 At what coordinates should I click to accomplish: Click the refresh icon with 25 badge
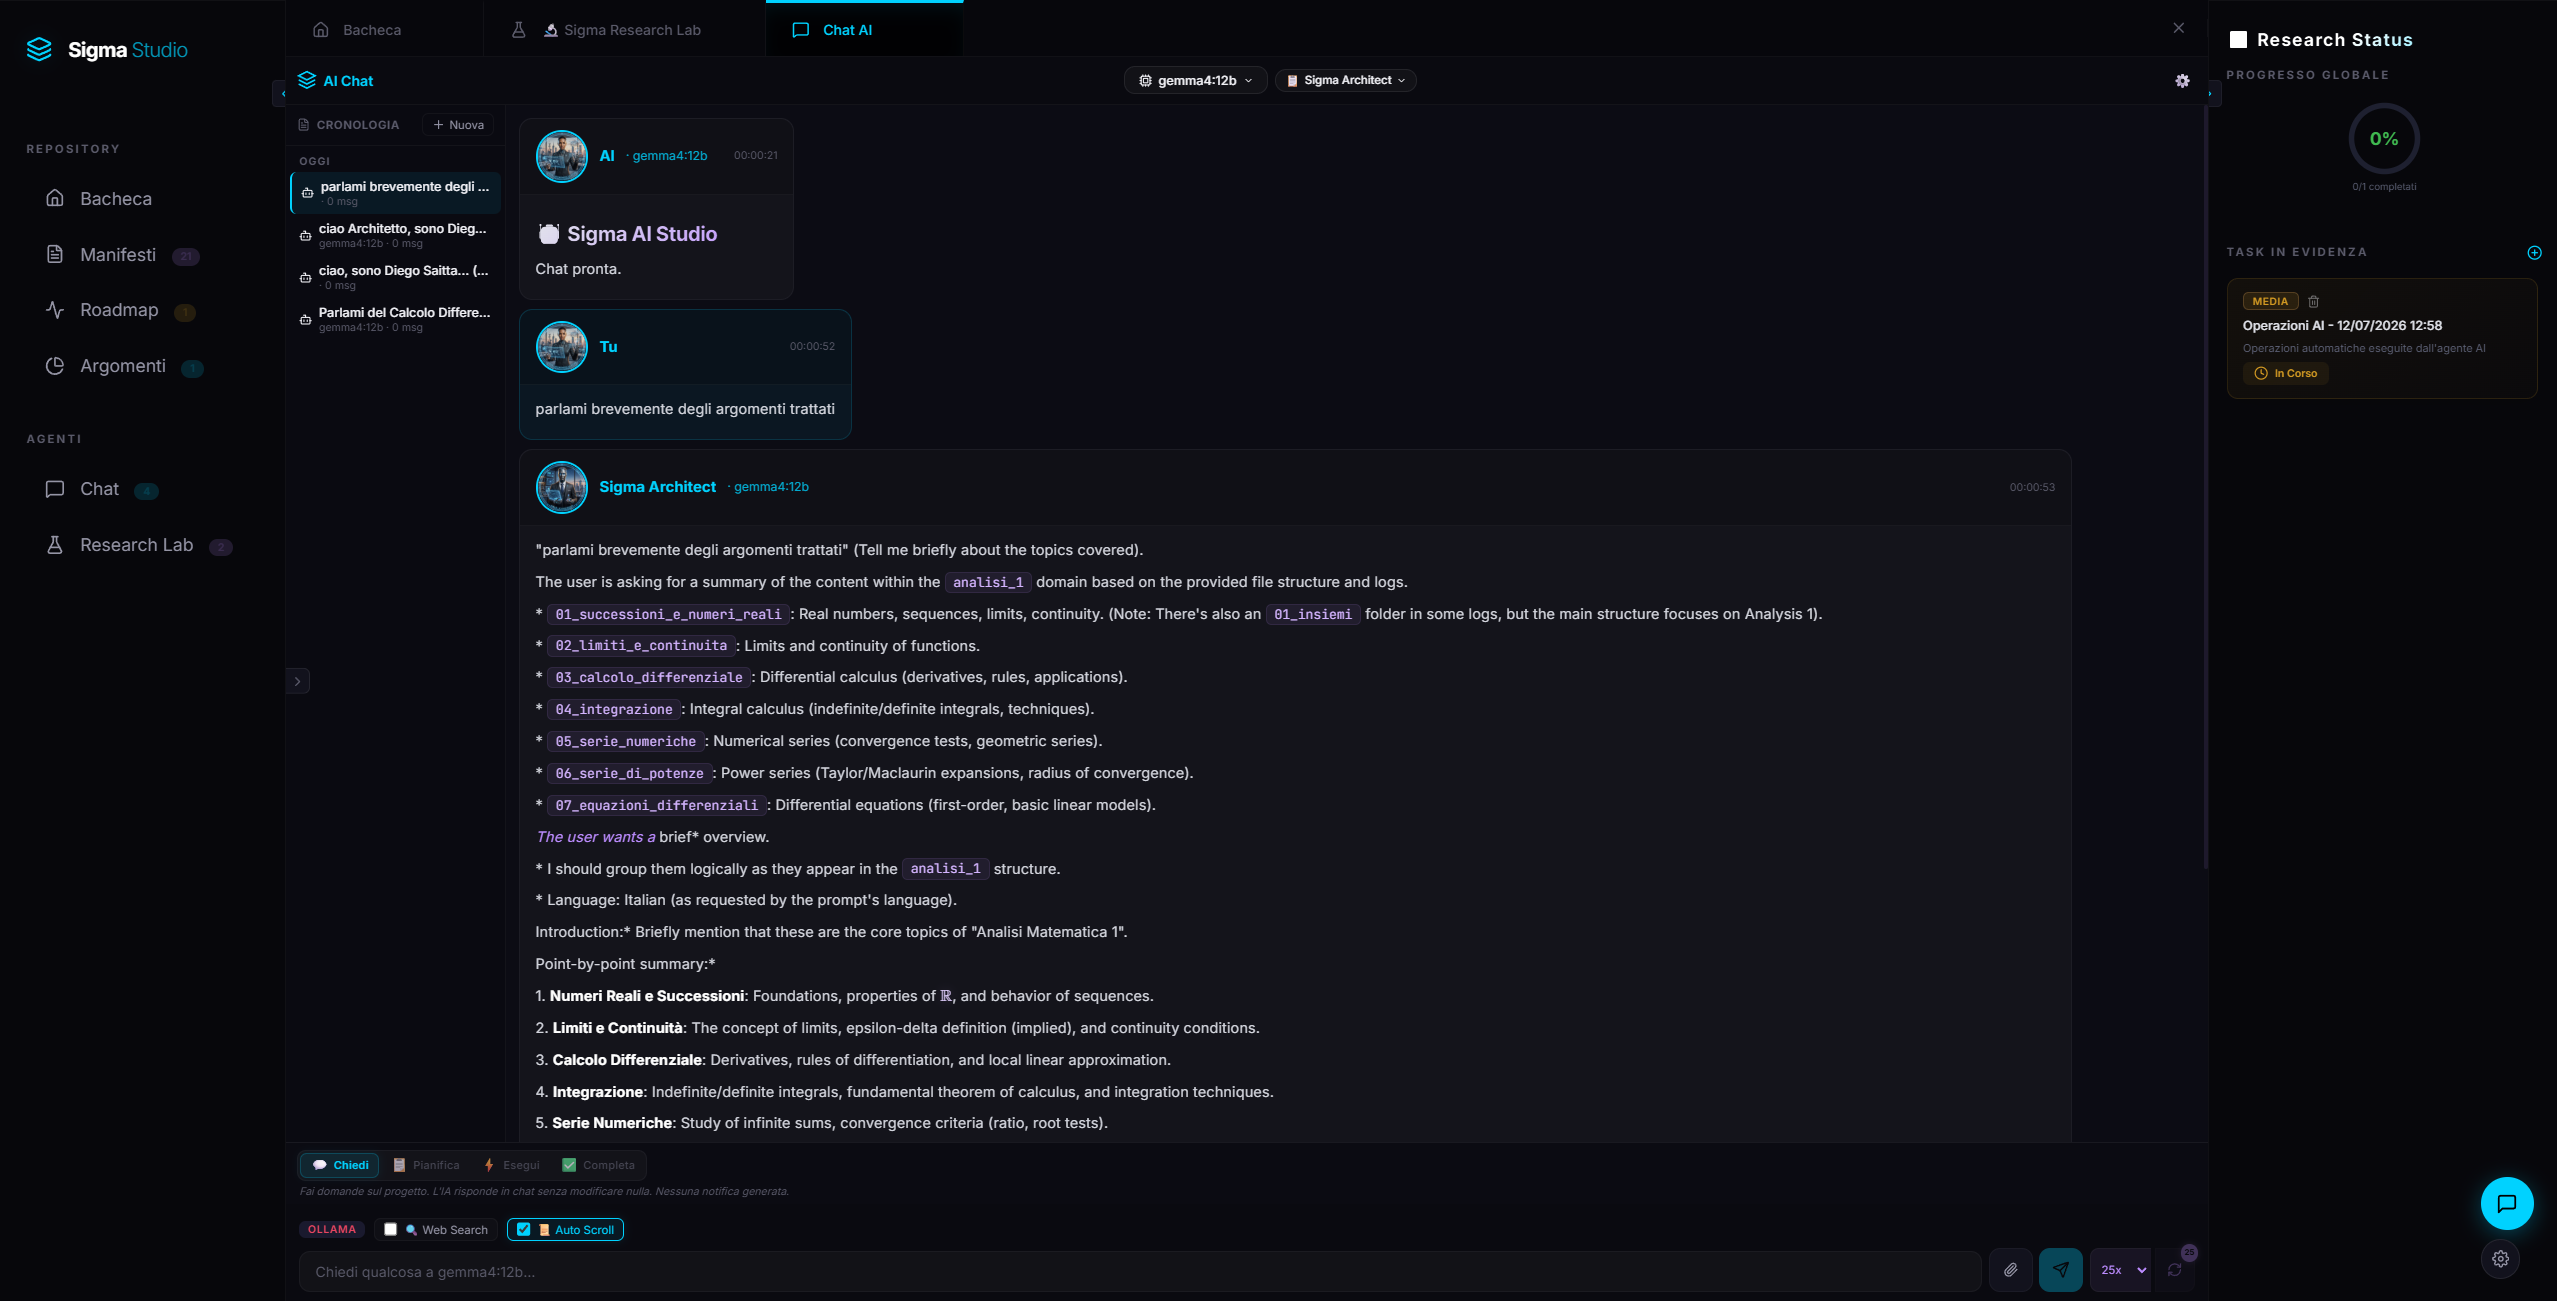[x=2174, y=1270]
